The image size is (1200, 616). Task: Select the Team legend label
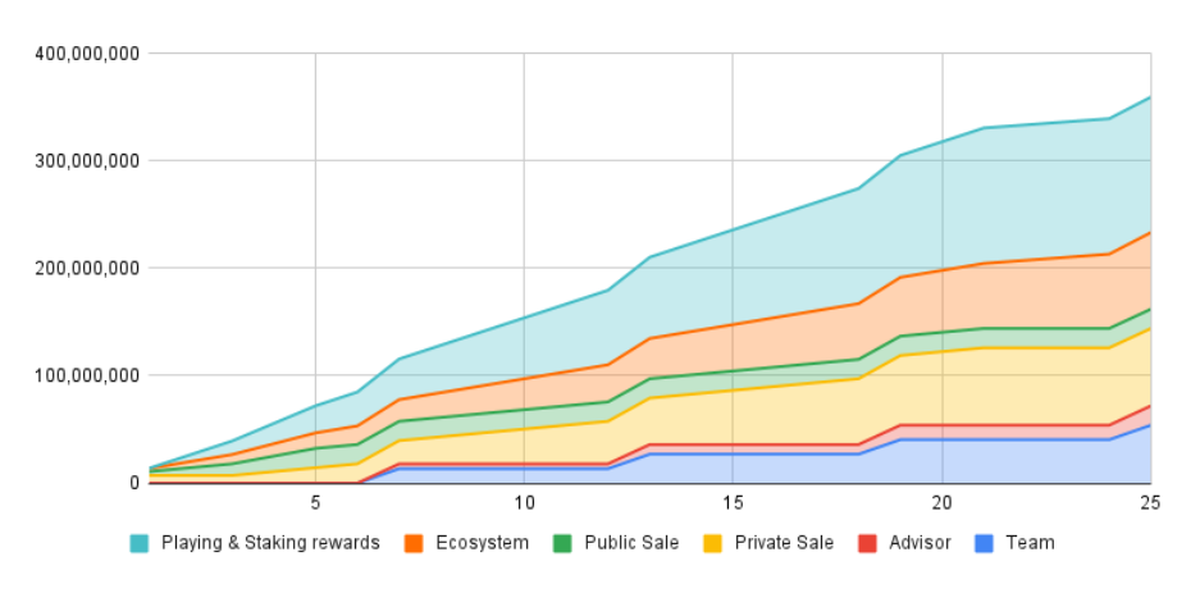(x=1030, y=543)
